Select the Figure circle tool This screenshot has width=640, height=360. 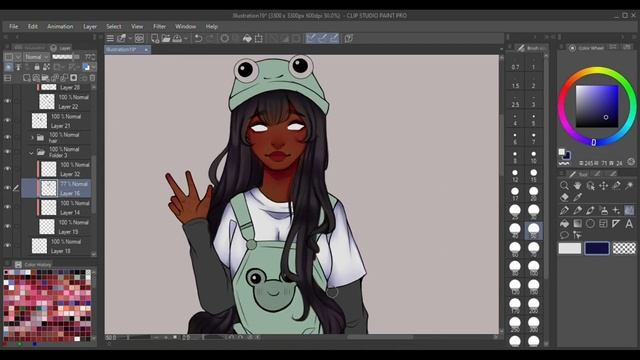tap(591, 223)
